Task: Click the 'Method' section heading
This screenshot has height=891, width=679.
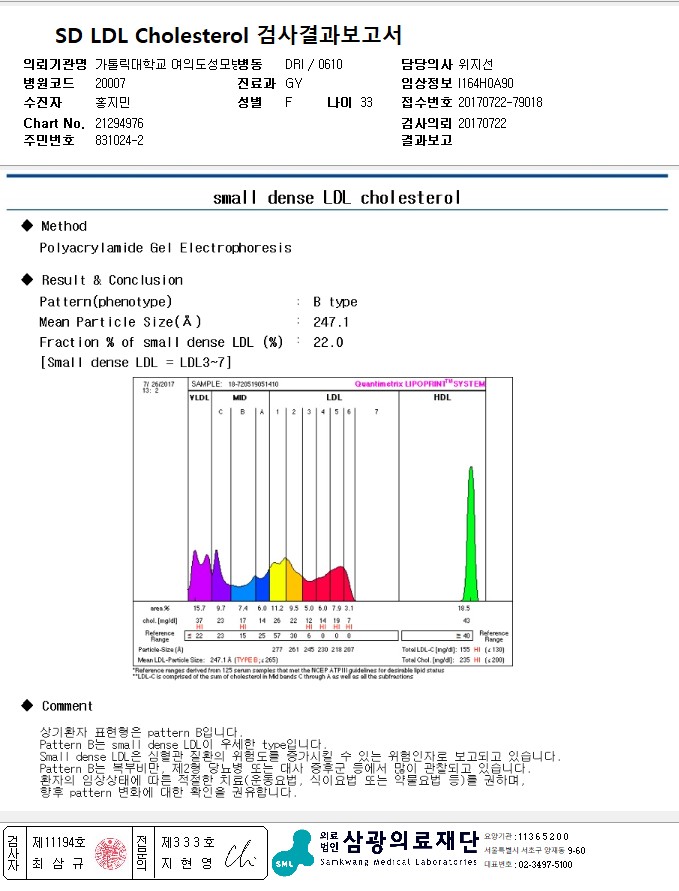Action: [x=64, y=226]
